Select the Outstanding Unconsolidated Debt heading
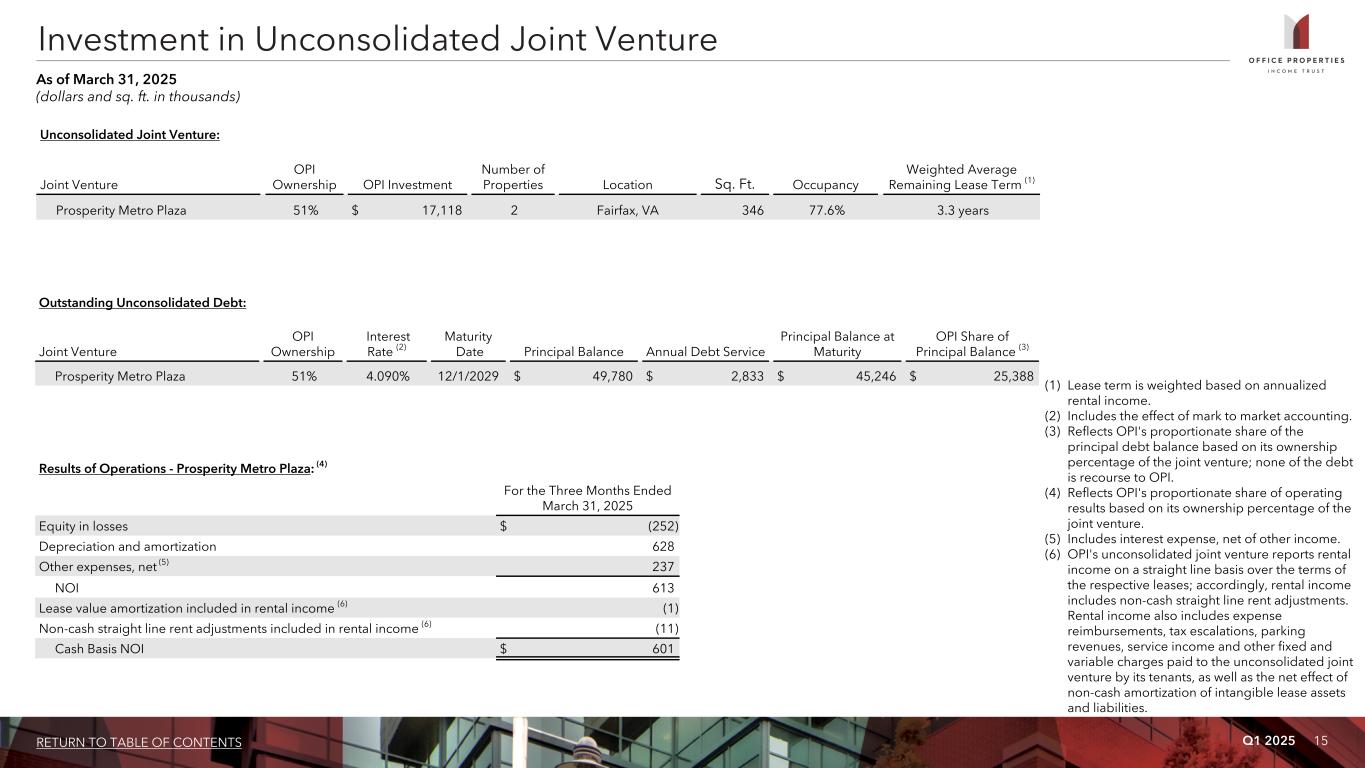 142,303
